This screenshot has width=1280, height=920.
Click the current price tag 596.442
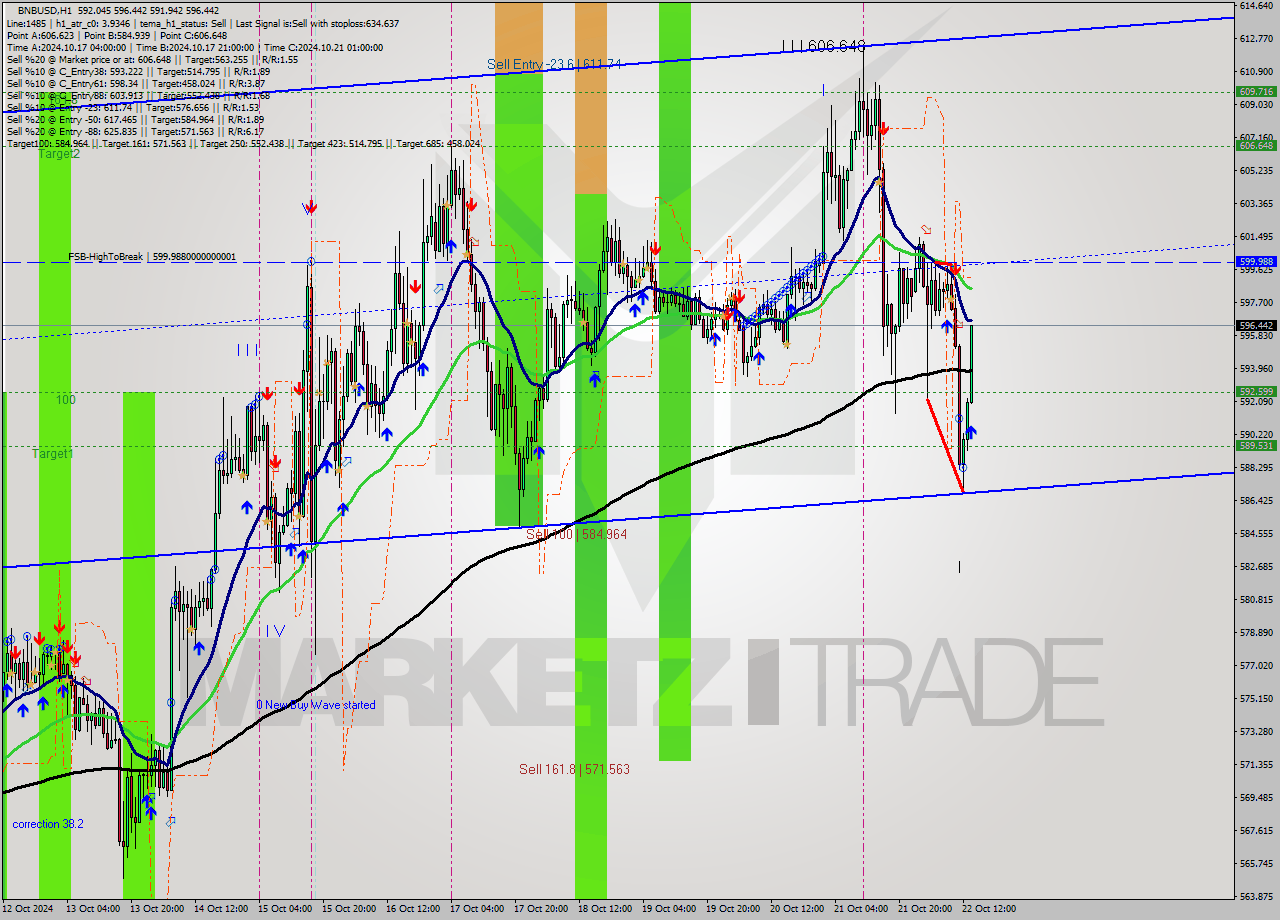pyautogui.click(x=1257, y=325)
